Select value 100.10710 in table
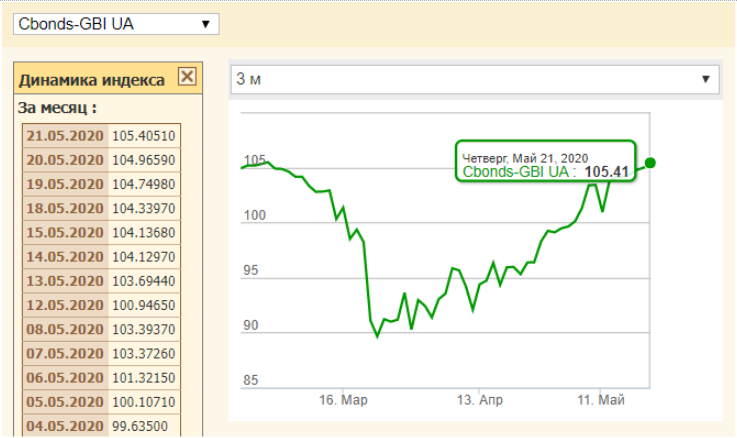 [144, 402]
